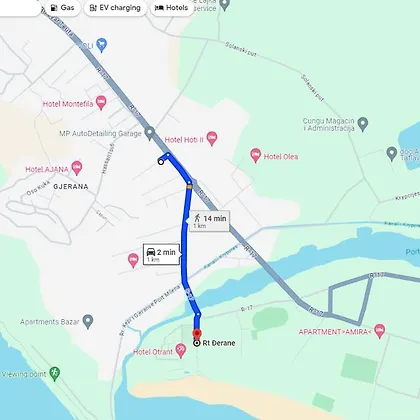Viewport: 420px width, 420px height.
Task: Select the red Rt Đerane destination pin
Action: point(197,334)
